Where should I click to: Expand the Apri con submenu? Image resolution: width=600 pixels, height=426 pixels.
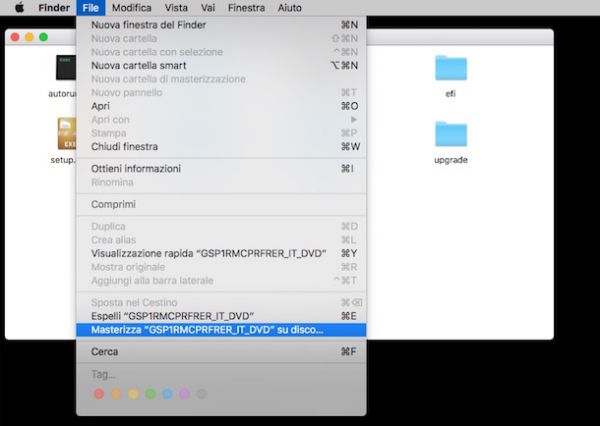(x=112, y=119)
